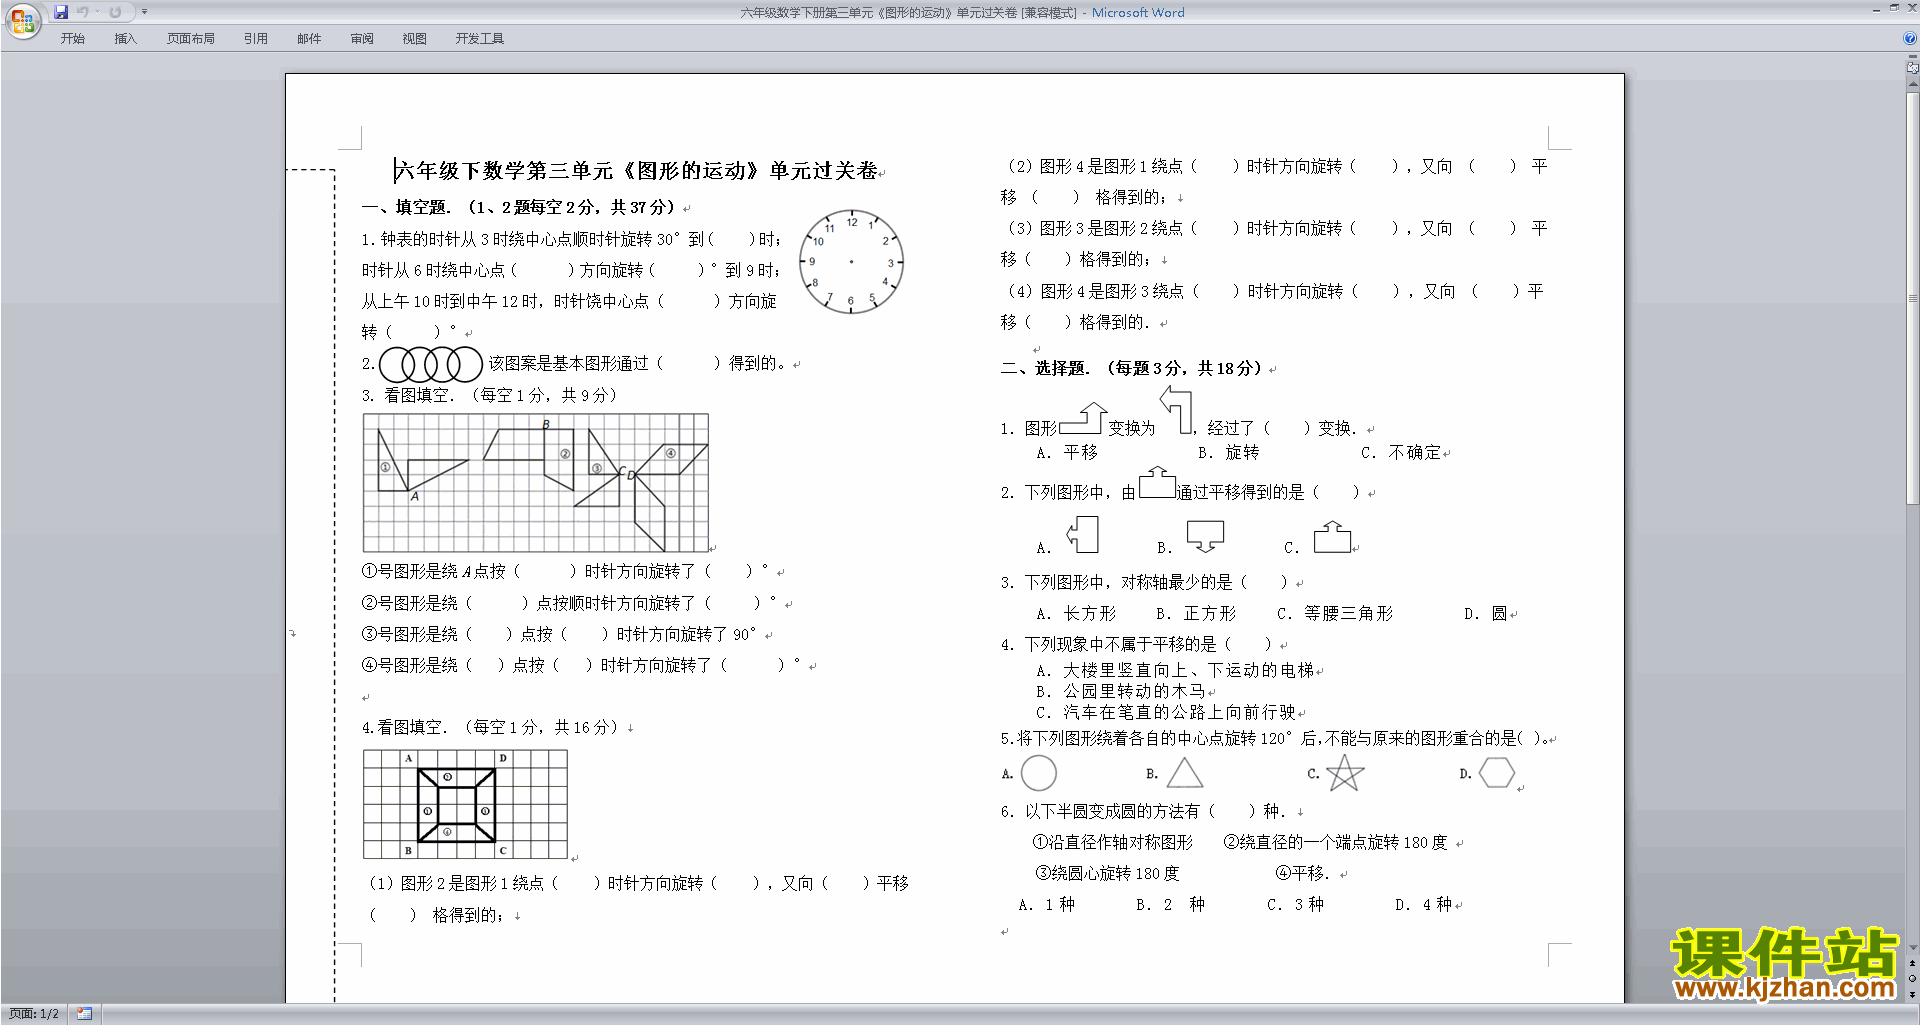Image resolution: width=1920 pixels, height=1025 pixels.
Task: Select the circle shape in option A
Action: (x=1039, y=773)
